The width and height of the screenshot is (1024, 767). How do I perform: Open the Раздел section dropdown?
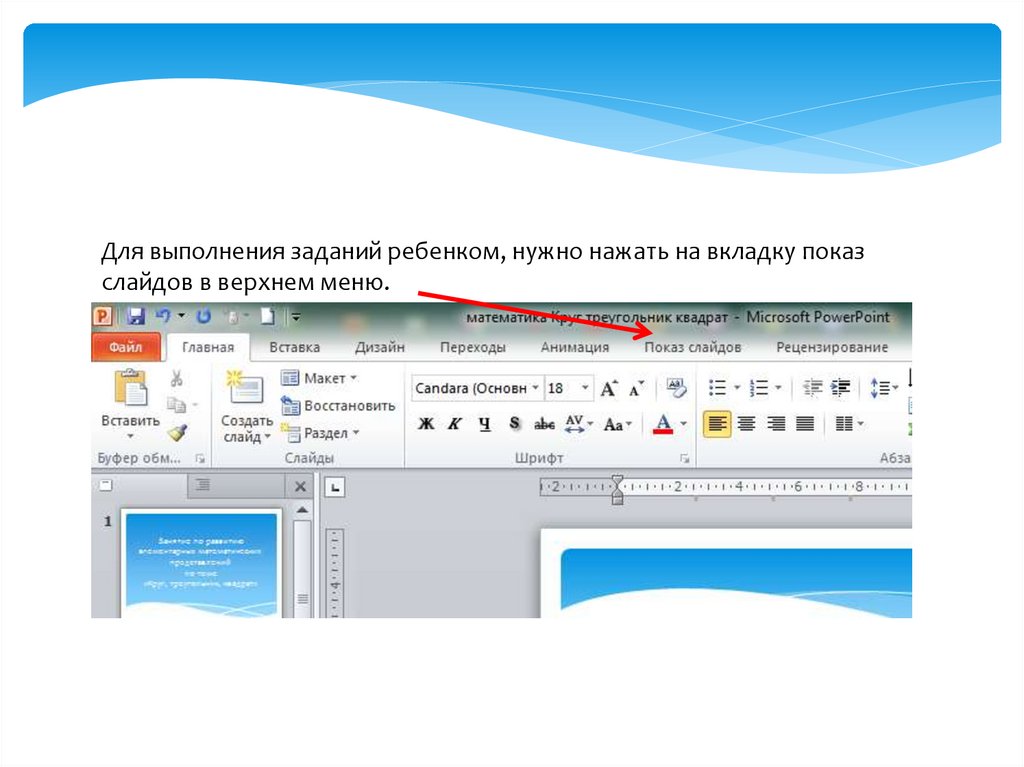pyautogui.click(x=320, y=432)
